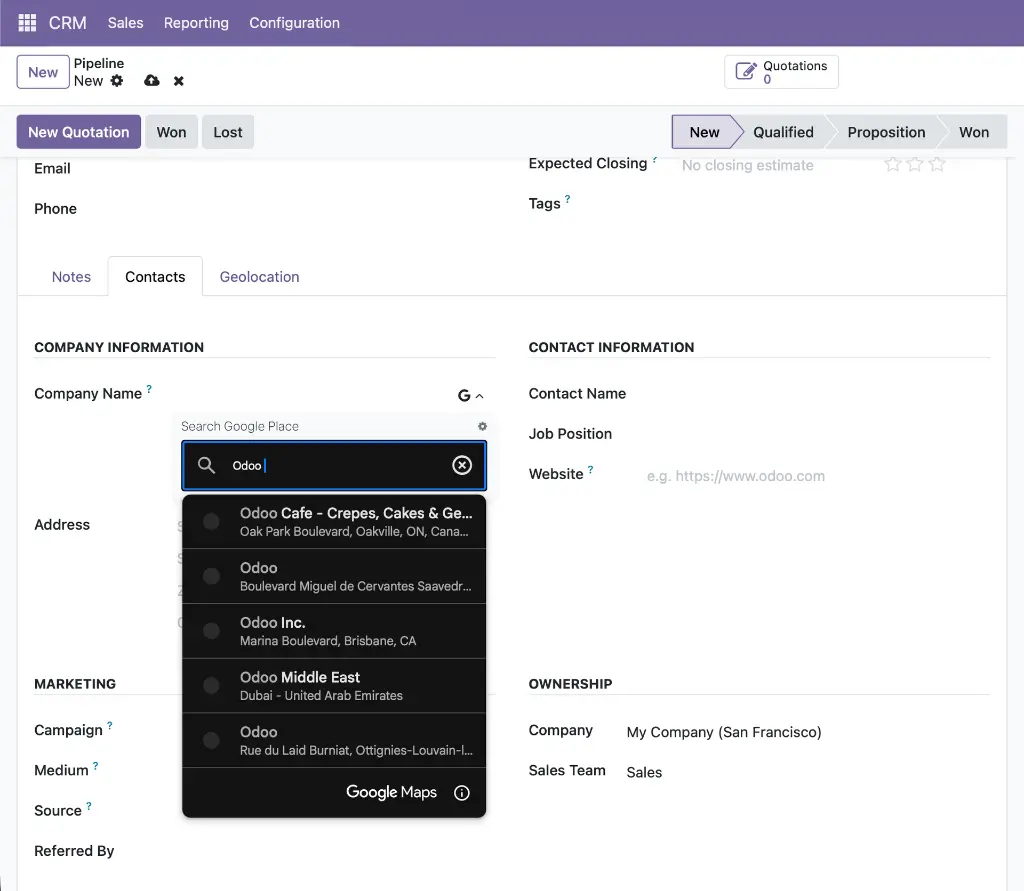Click the Sales team value
1024x891 pixels.
644,773
